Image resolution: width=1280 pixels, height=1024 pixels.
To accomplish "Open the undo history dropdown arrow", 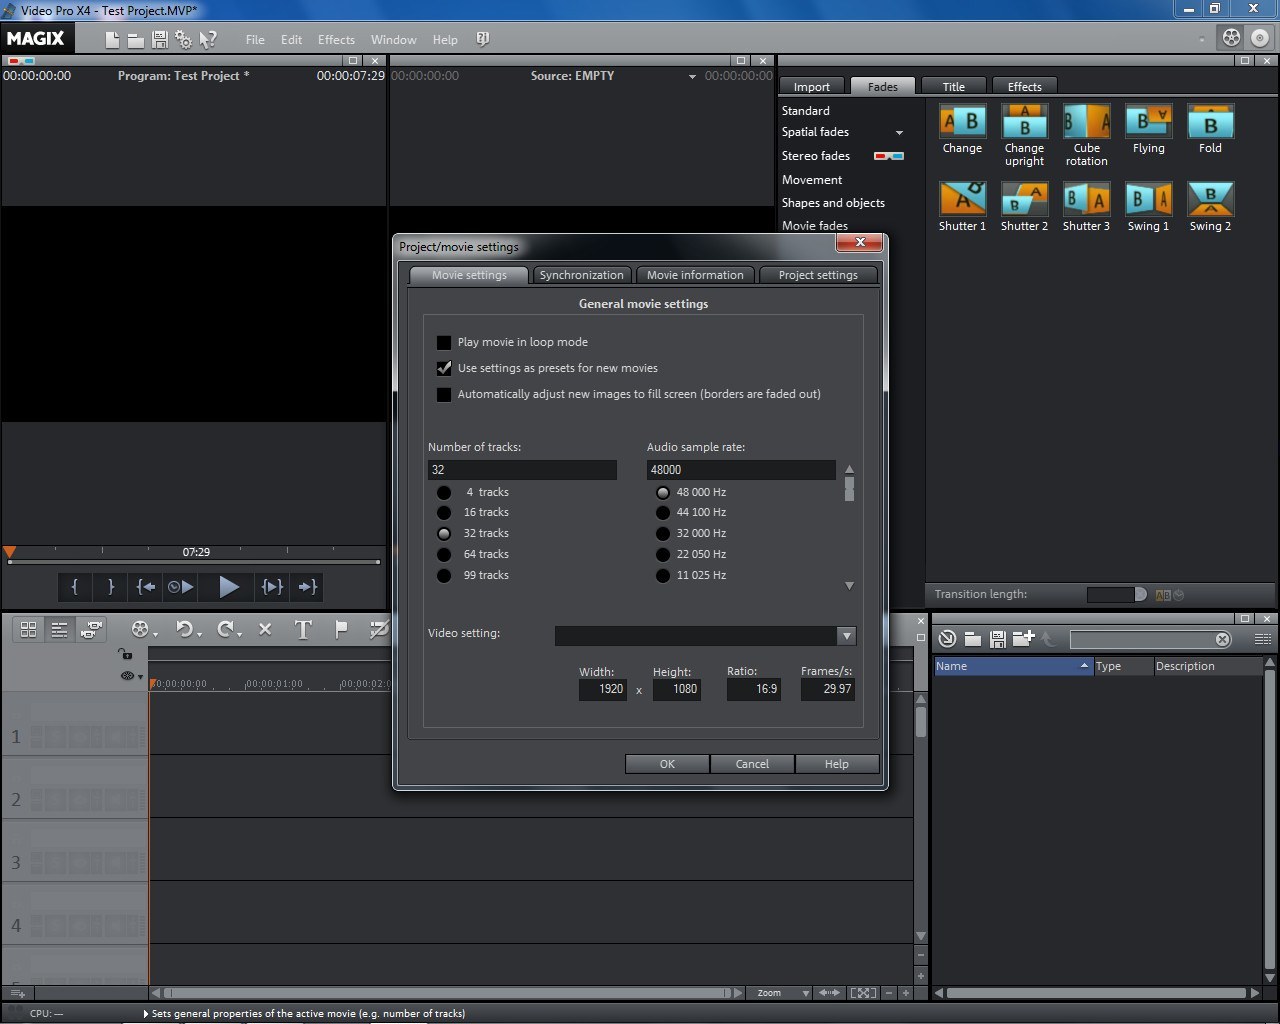I will click(200, 633).
